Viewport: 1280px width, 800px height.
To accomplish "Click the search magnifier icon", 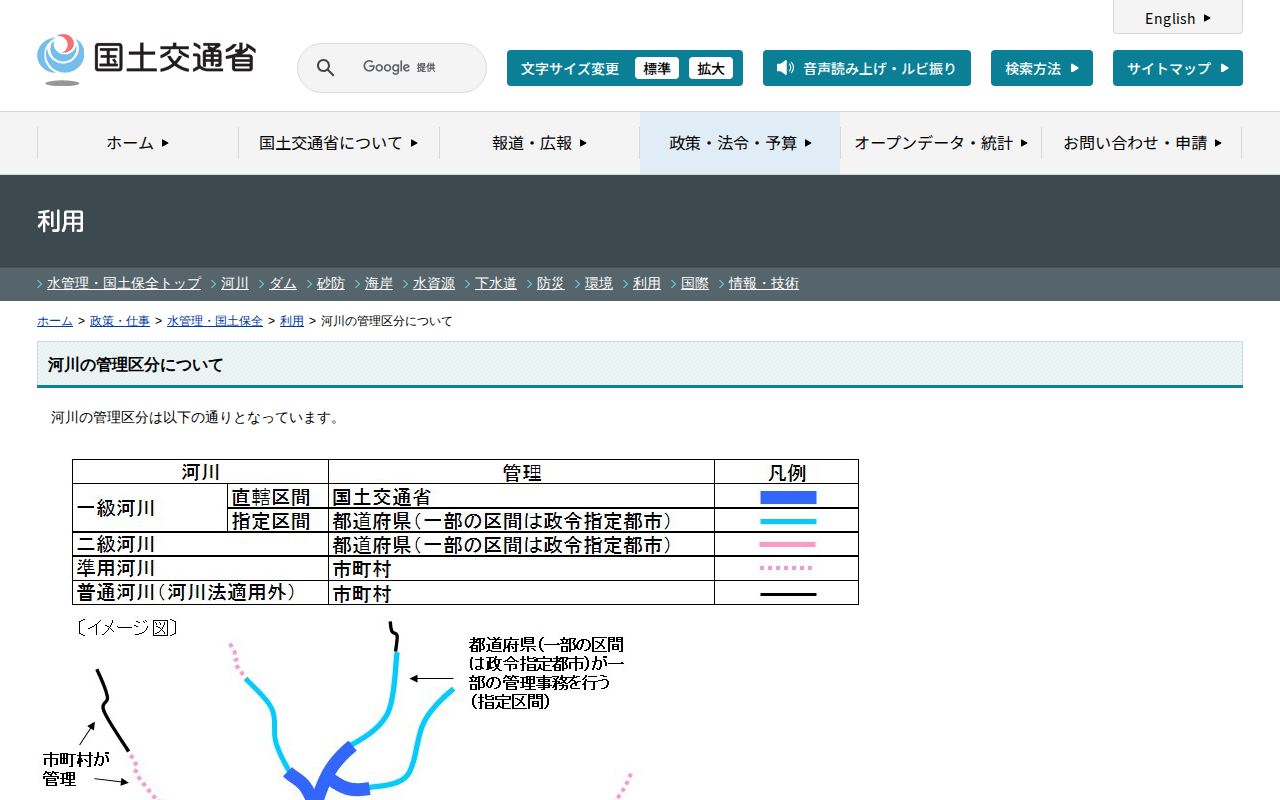I will (325, 68).
